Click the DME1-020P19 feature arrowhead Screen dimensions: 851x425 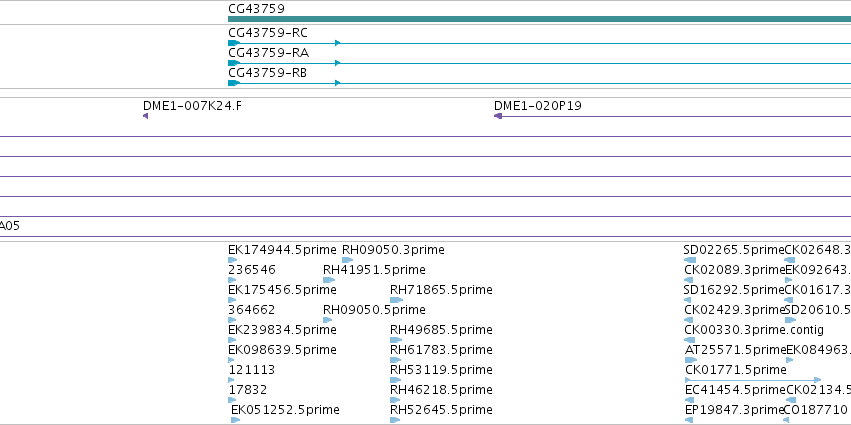498,116
